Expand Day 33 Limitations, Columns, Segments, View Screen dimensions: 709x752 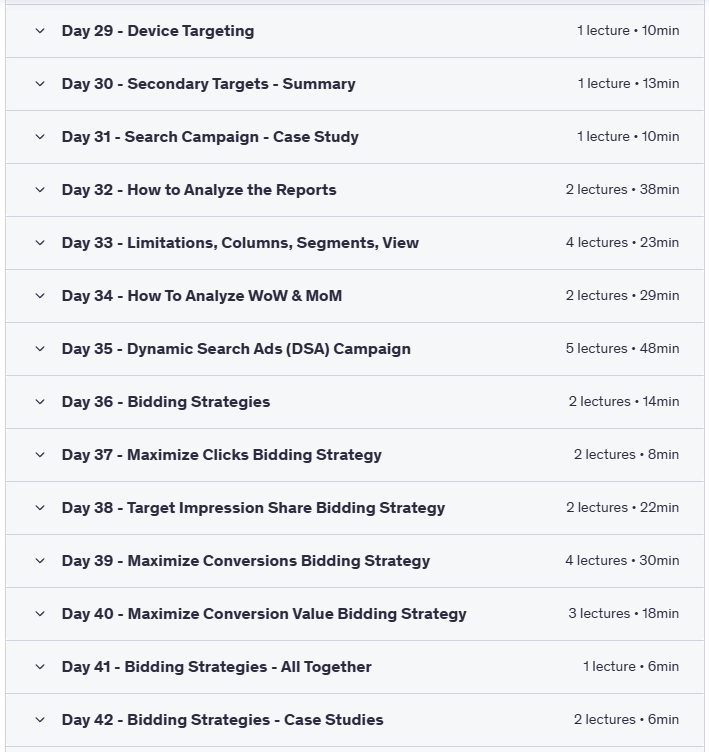coord(240,243)
